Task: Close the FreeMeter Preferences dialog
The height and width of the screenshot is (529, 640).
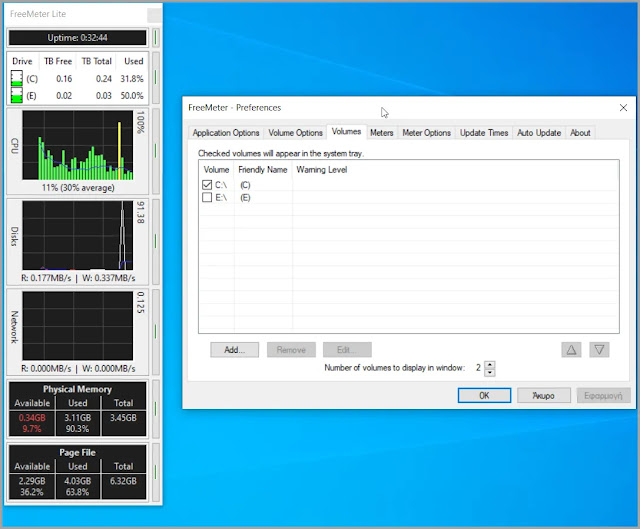Action: point(623,108)
